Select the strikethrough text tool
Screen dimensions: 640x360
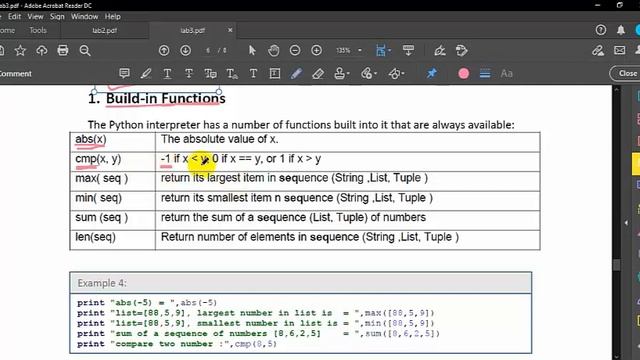(x=189, y=73)
